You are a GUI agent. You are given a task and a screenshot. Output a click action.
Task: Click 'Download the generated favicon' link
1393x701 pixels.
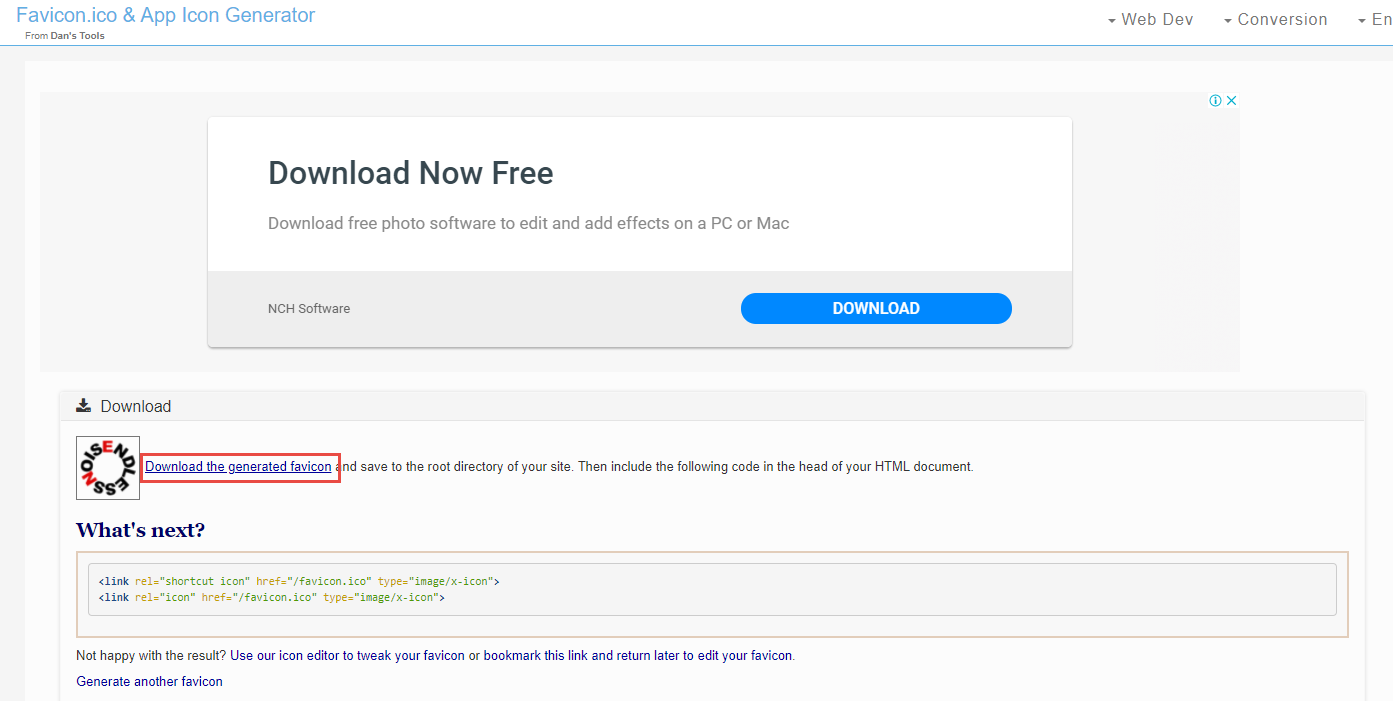click(238, 467)
